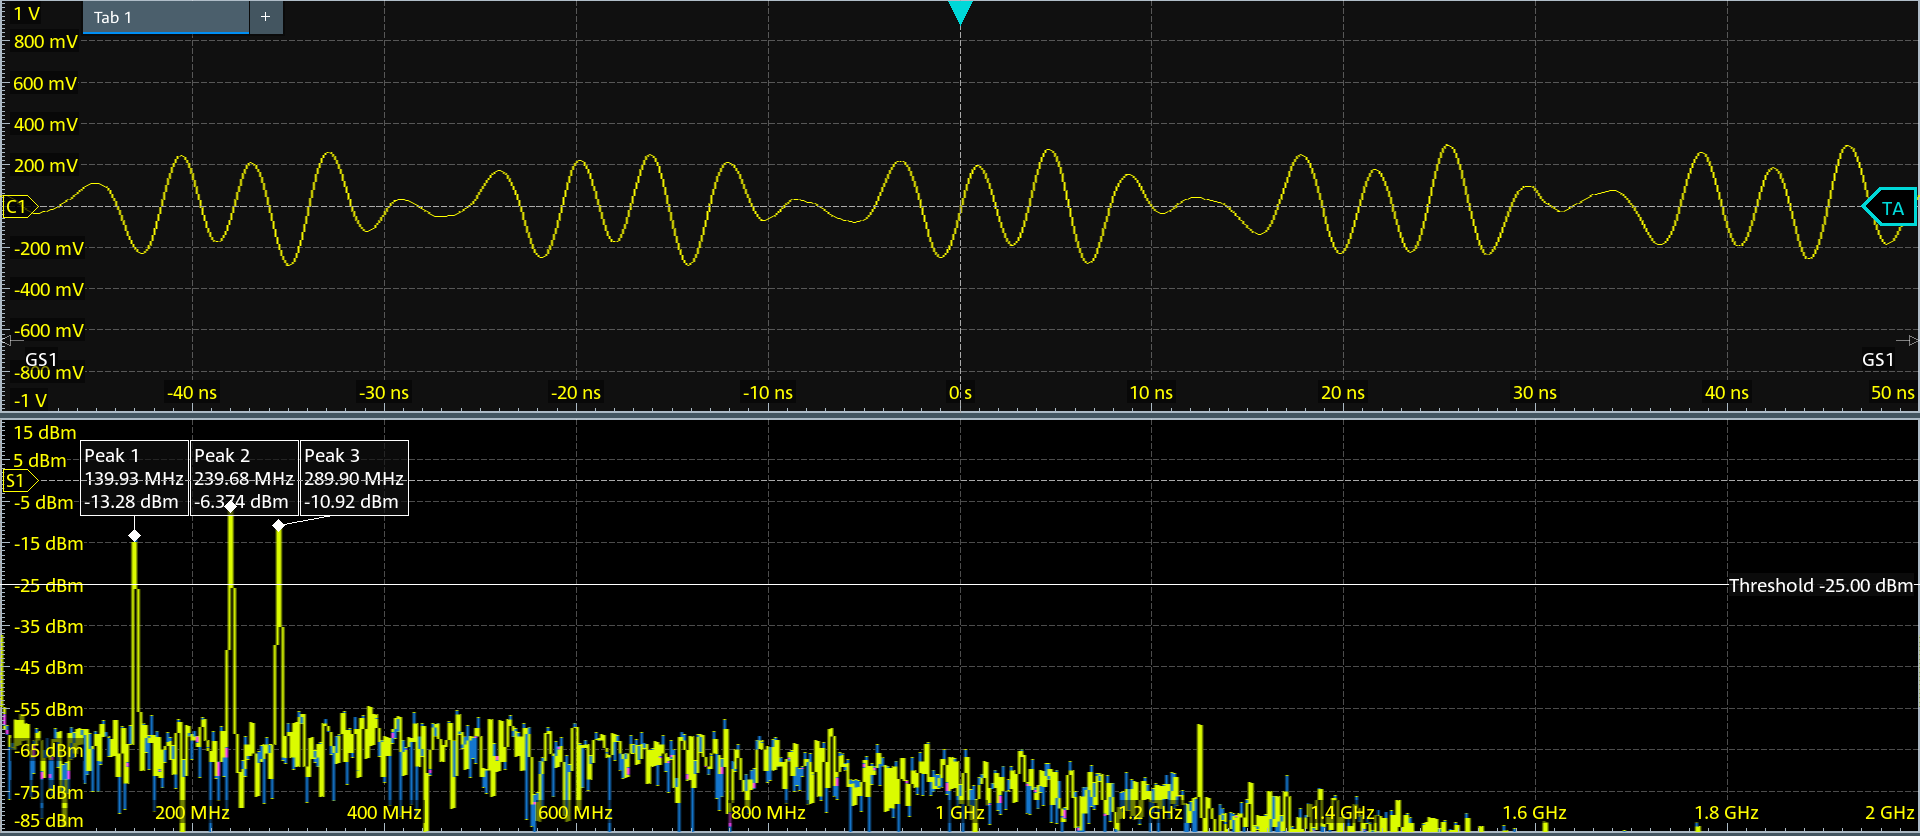Screen dimensions: 1920x836
Task: Click the 139.93 MHz frequency value
Action: (134, 479)
